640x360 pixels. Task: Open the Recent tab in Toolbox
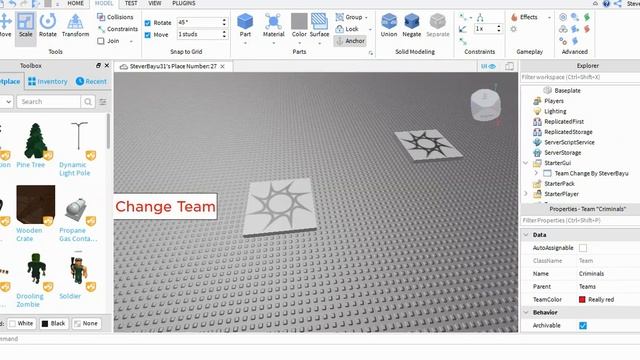click(91, 81)
